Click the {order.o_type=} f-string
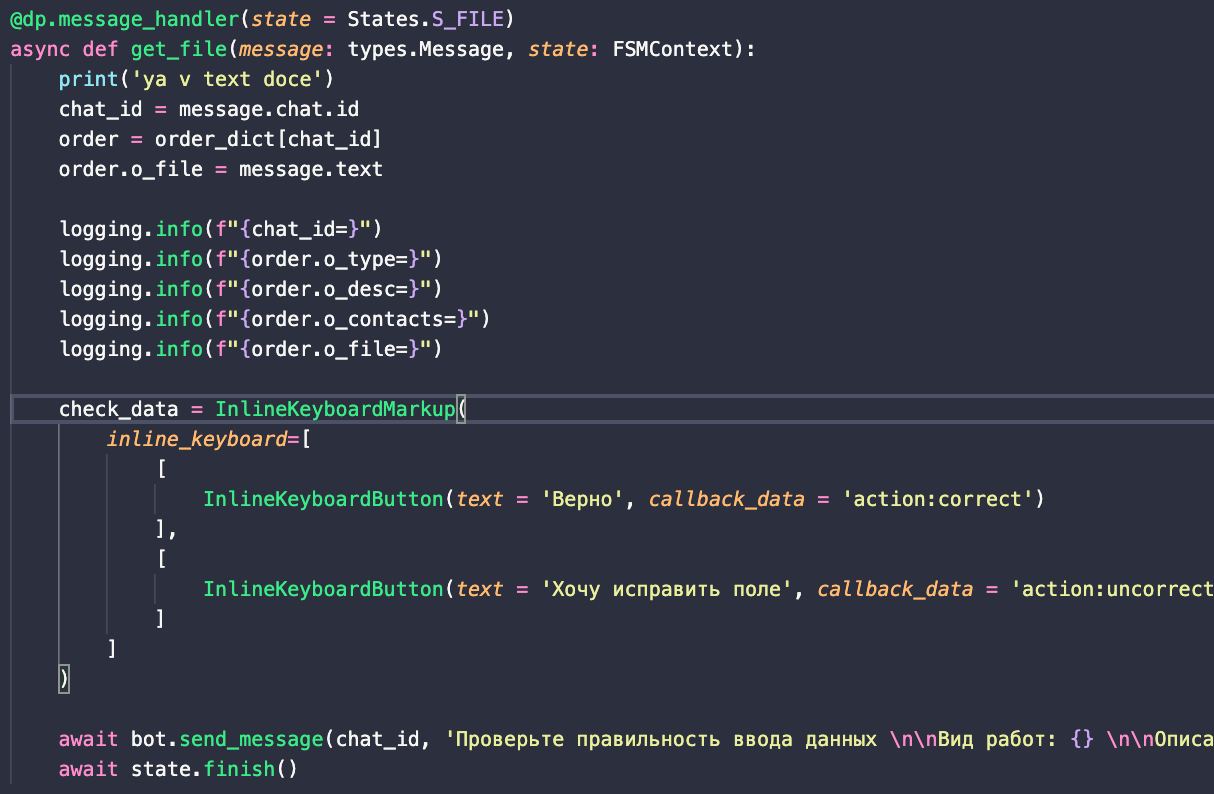The width and height of the screenshot is (1214, 794). 323,259
